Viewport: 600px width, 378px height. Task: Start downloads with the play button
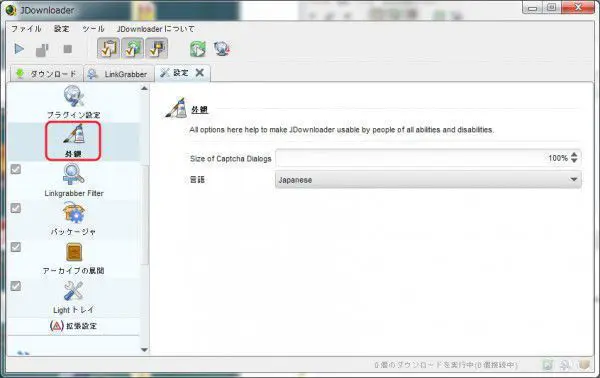[19, 49]
